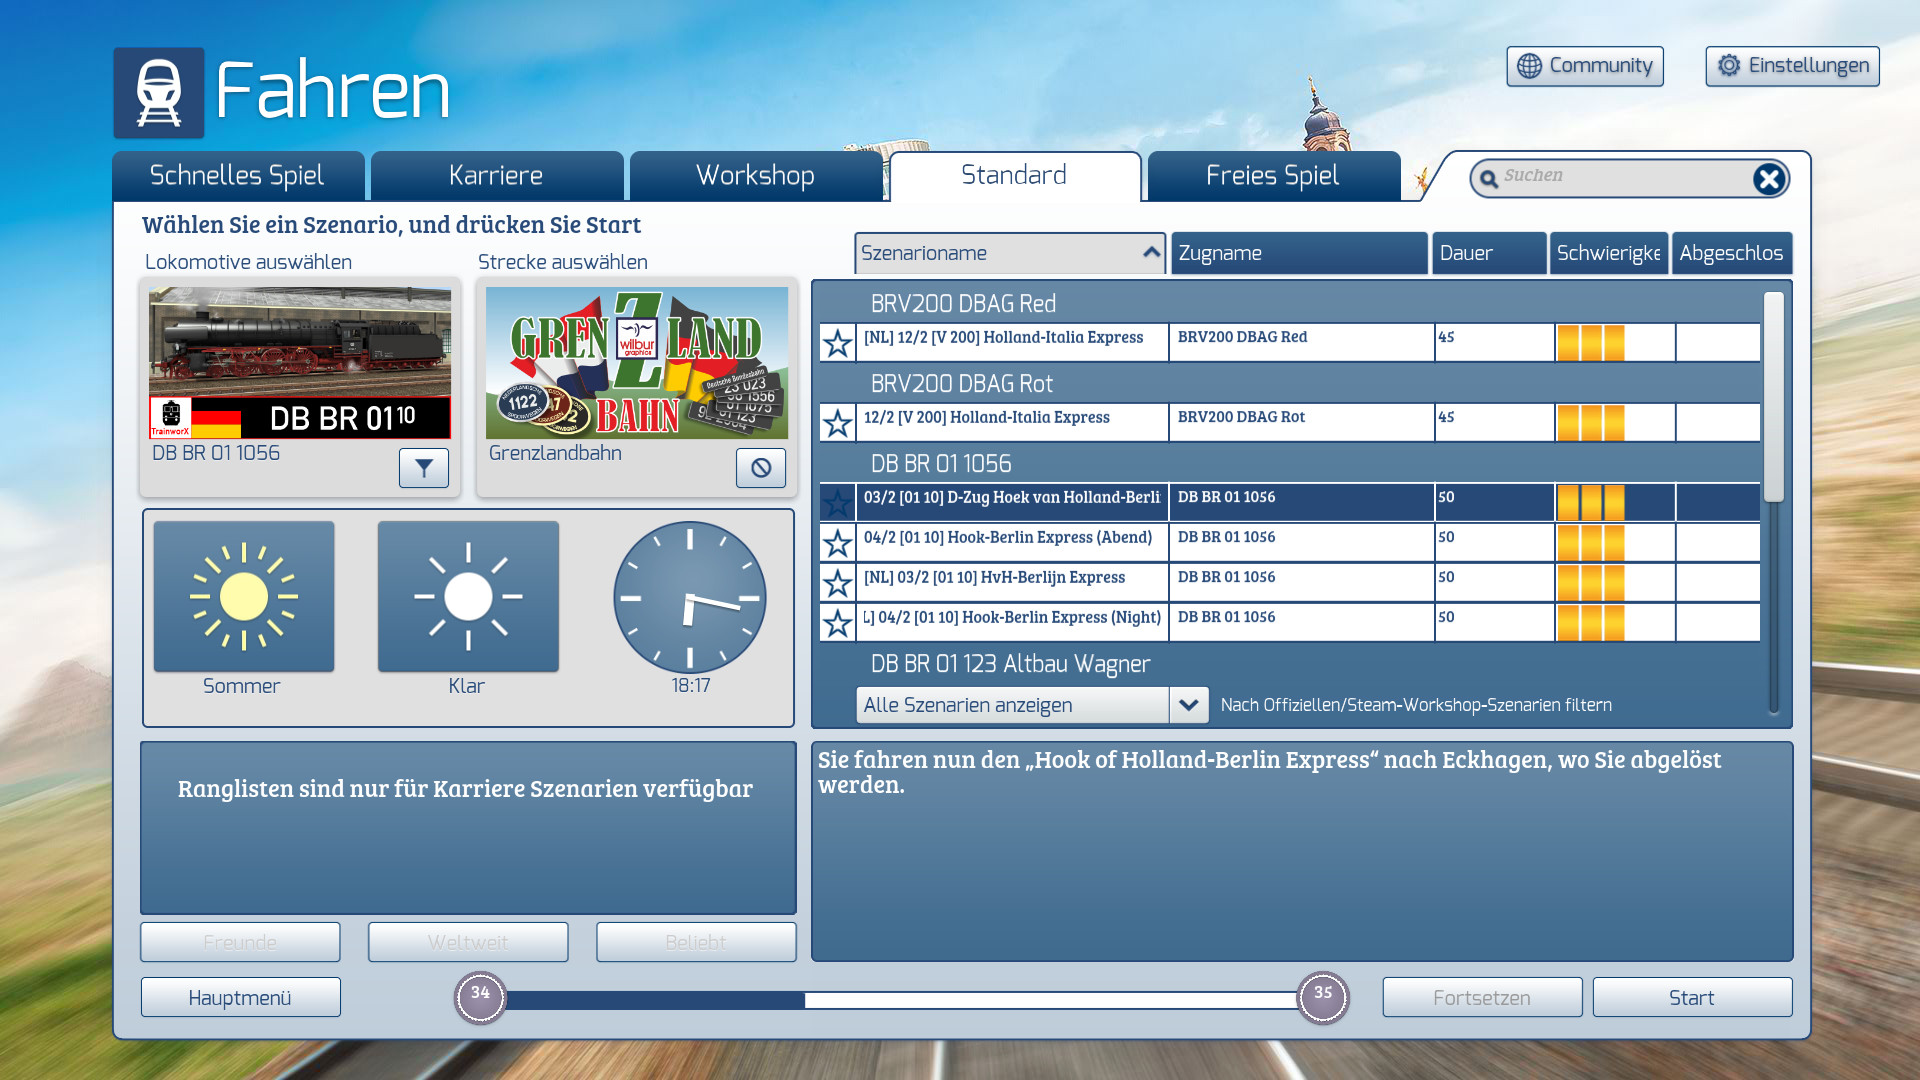
Task: Open Community via the globe button
Action: (x=1585, y=66)
